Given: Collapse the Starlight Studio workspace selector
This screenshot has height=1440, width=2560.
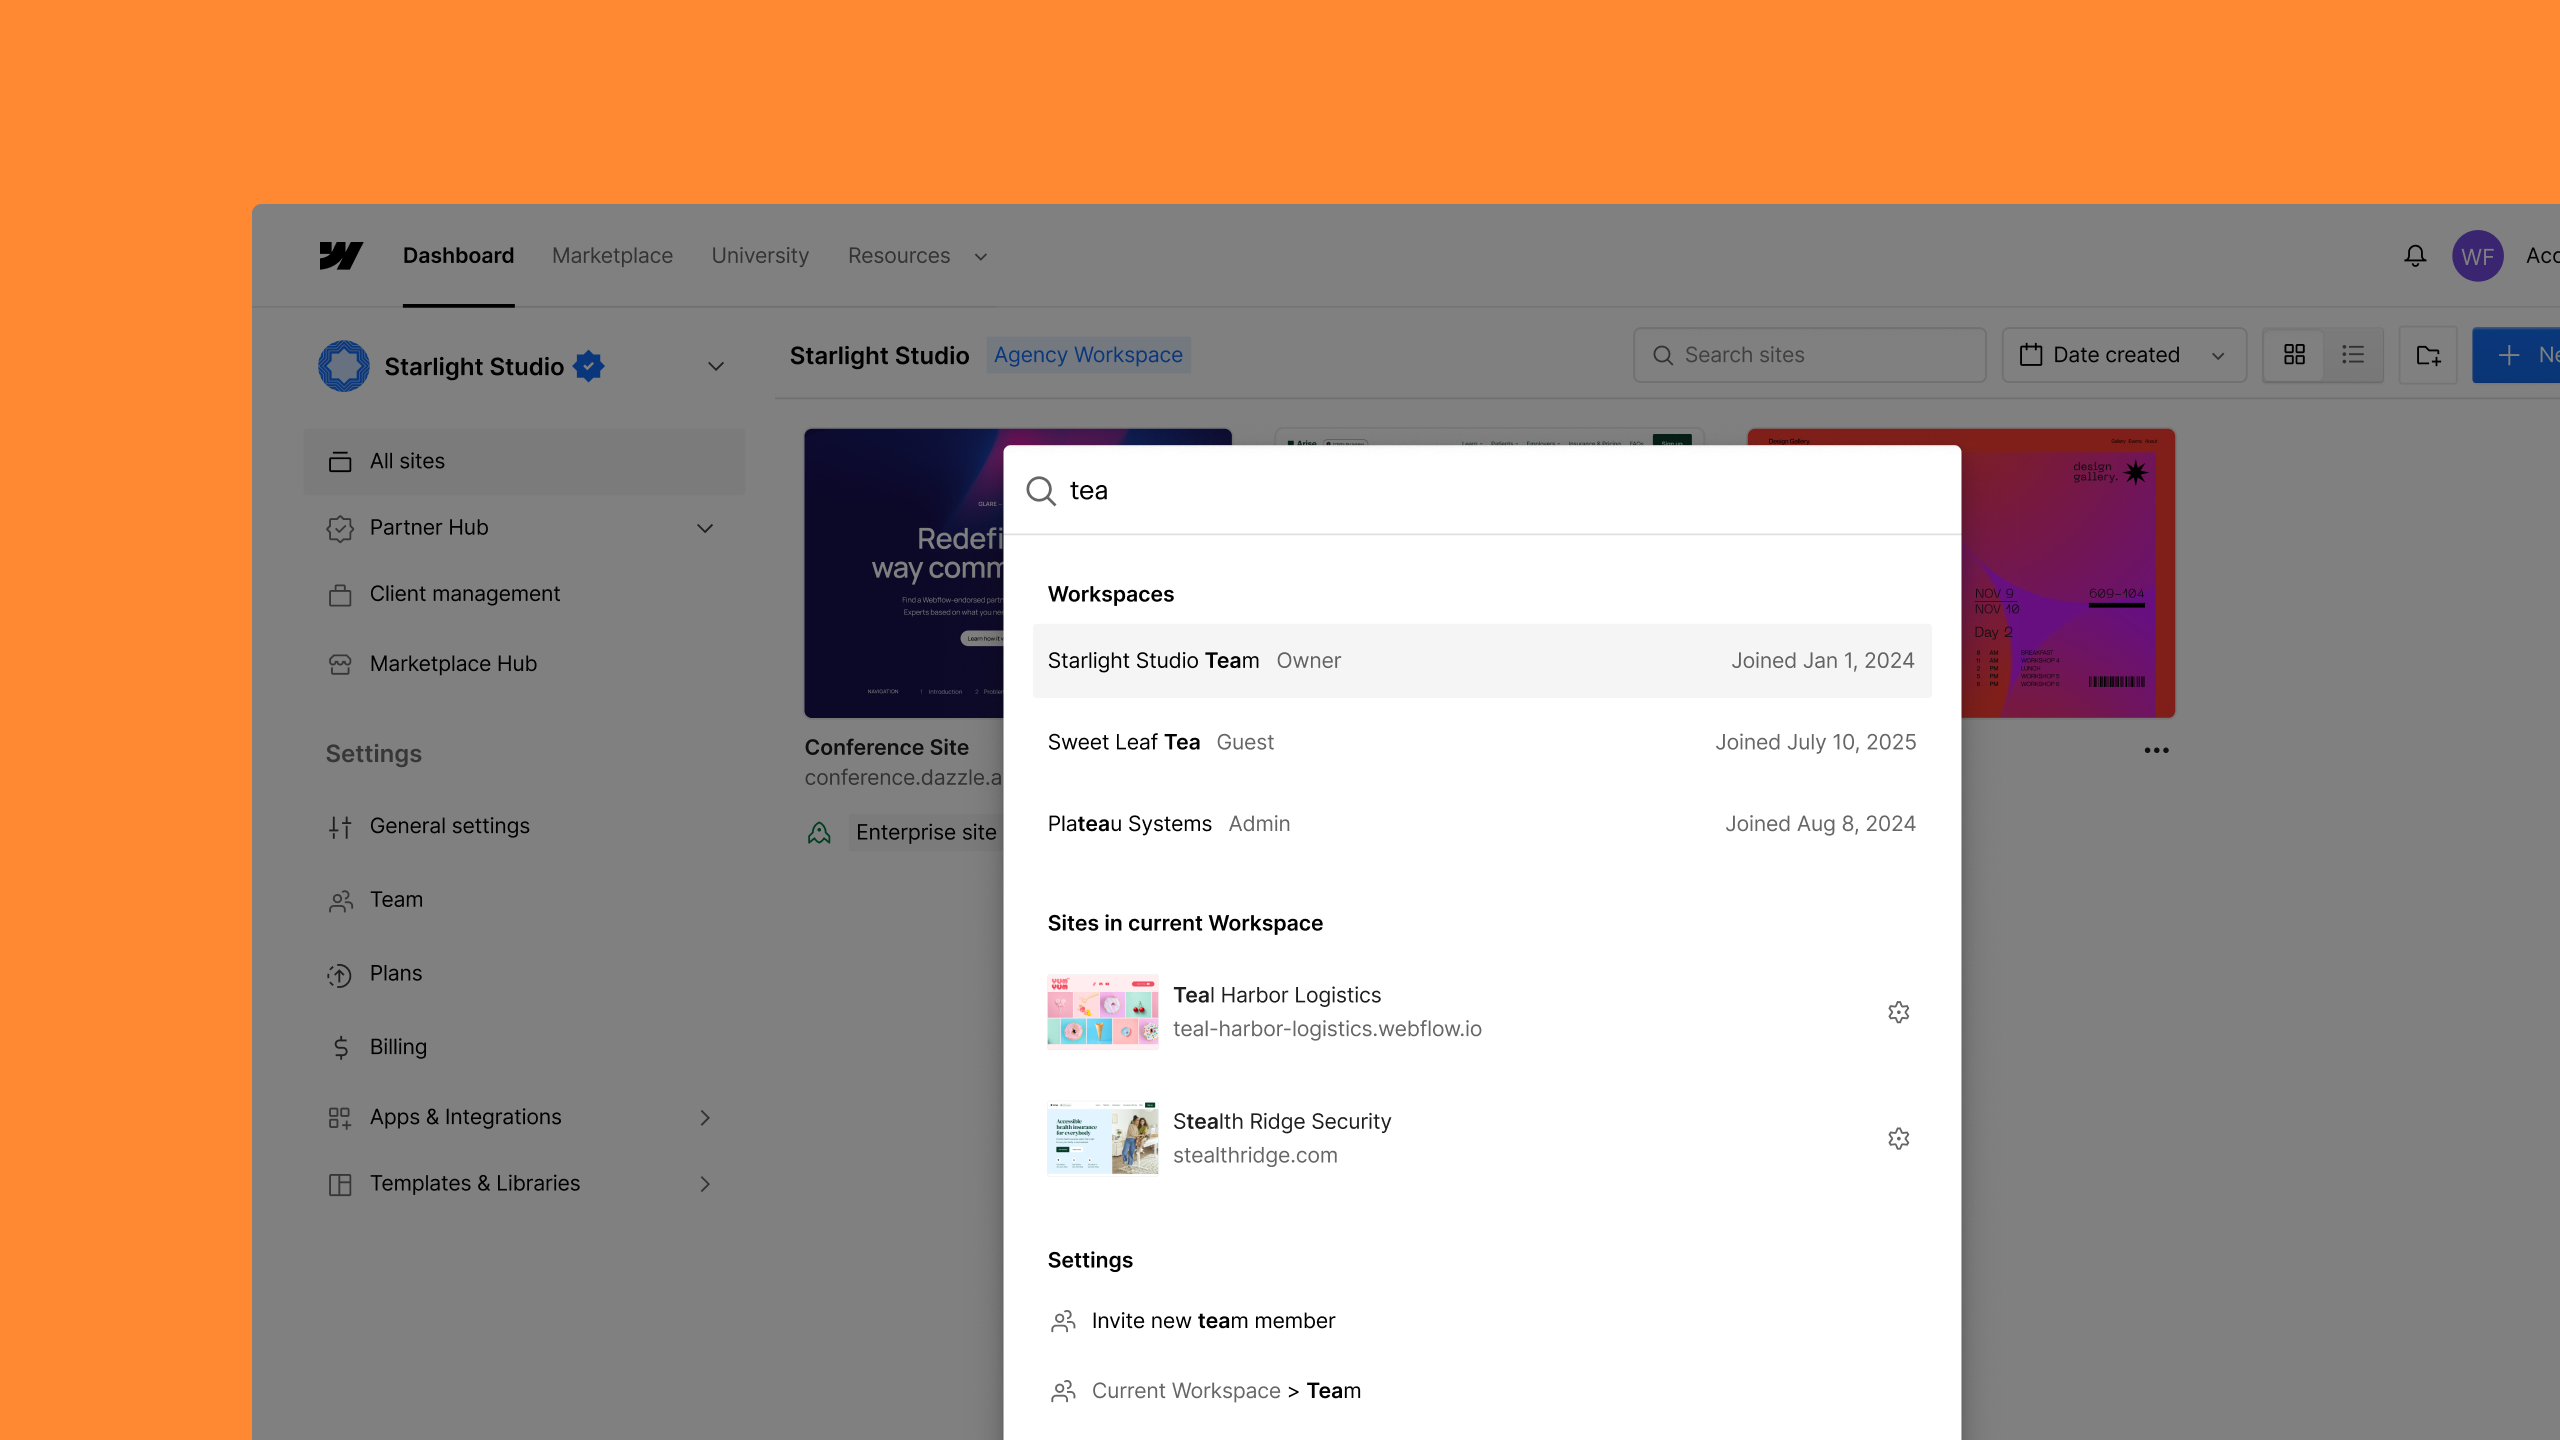Looking at the screenshot, I should 714,366.
